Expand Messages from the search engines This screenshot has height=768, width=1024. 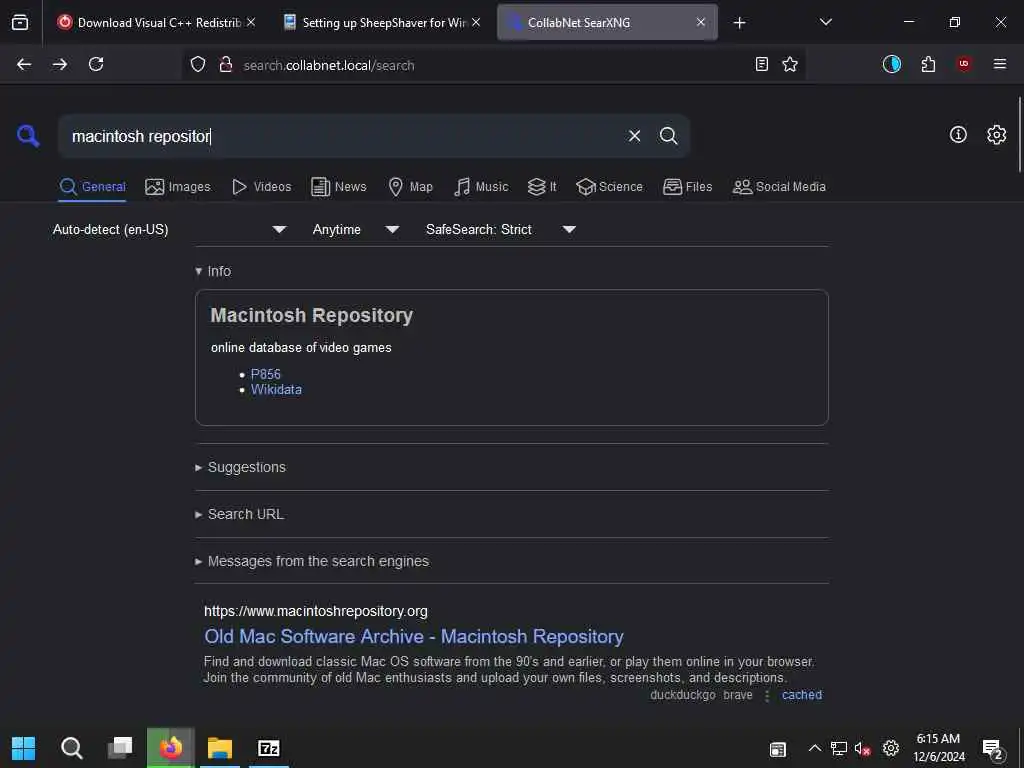[x=312, y=561]
